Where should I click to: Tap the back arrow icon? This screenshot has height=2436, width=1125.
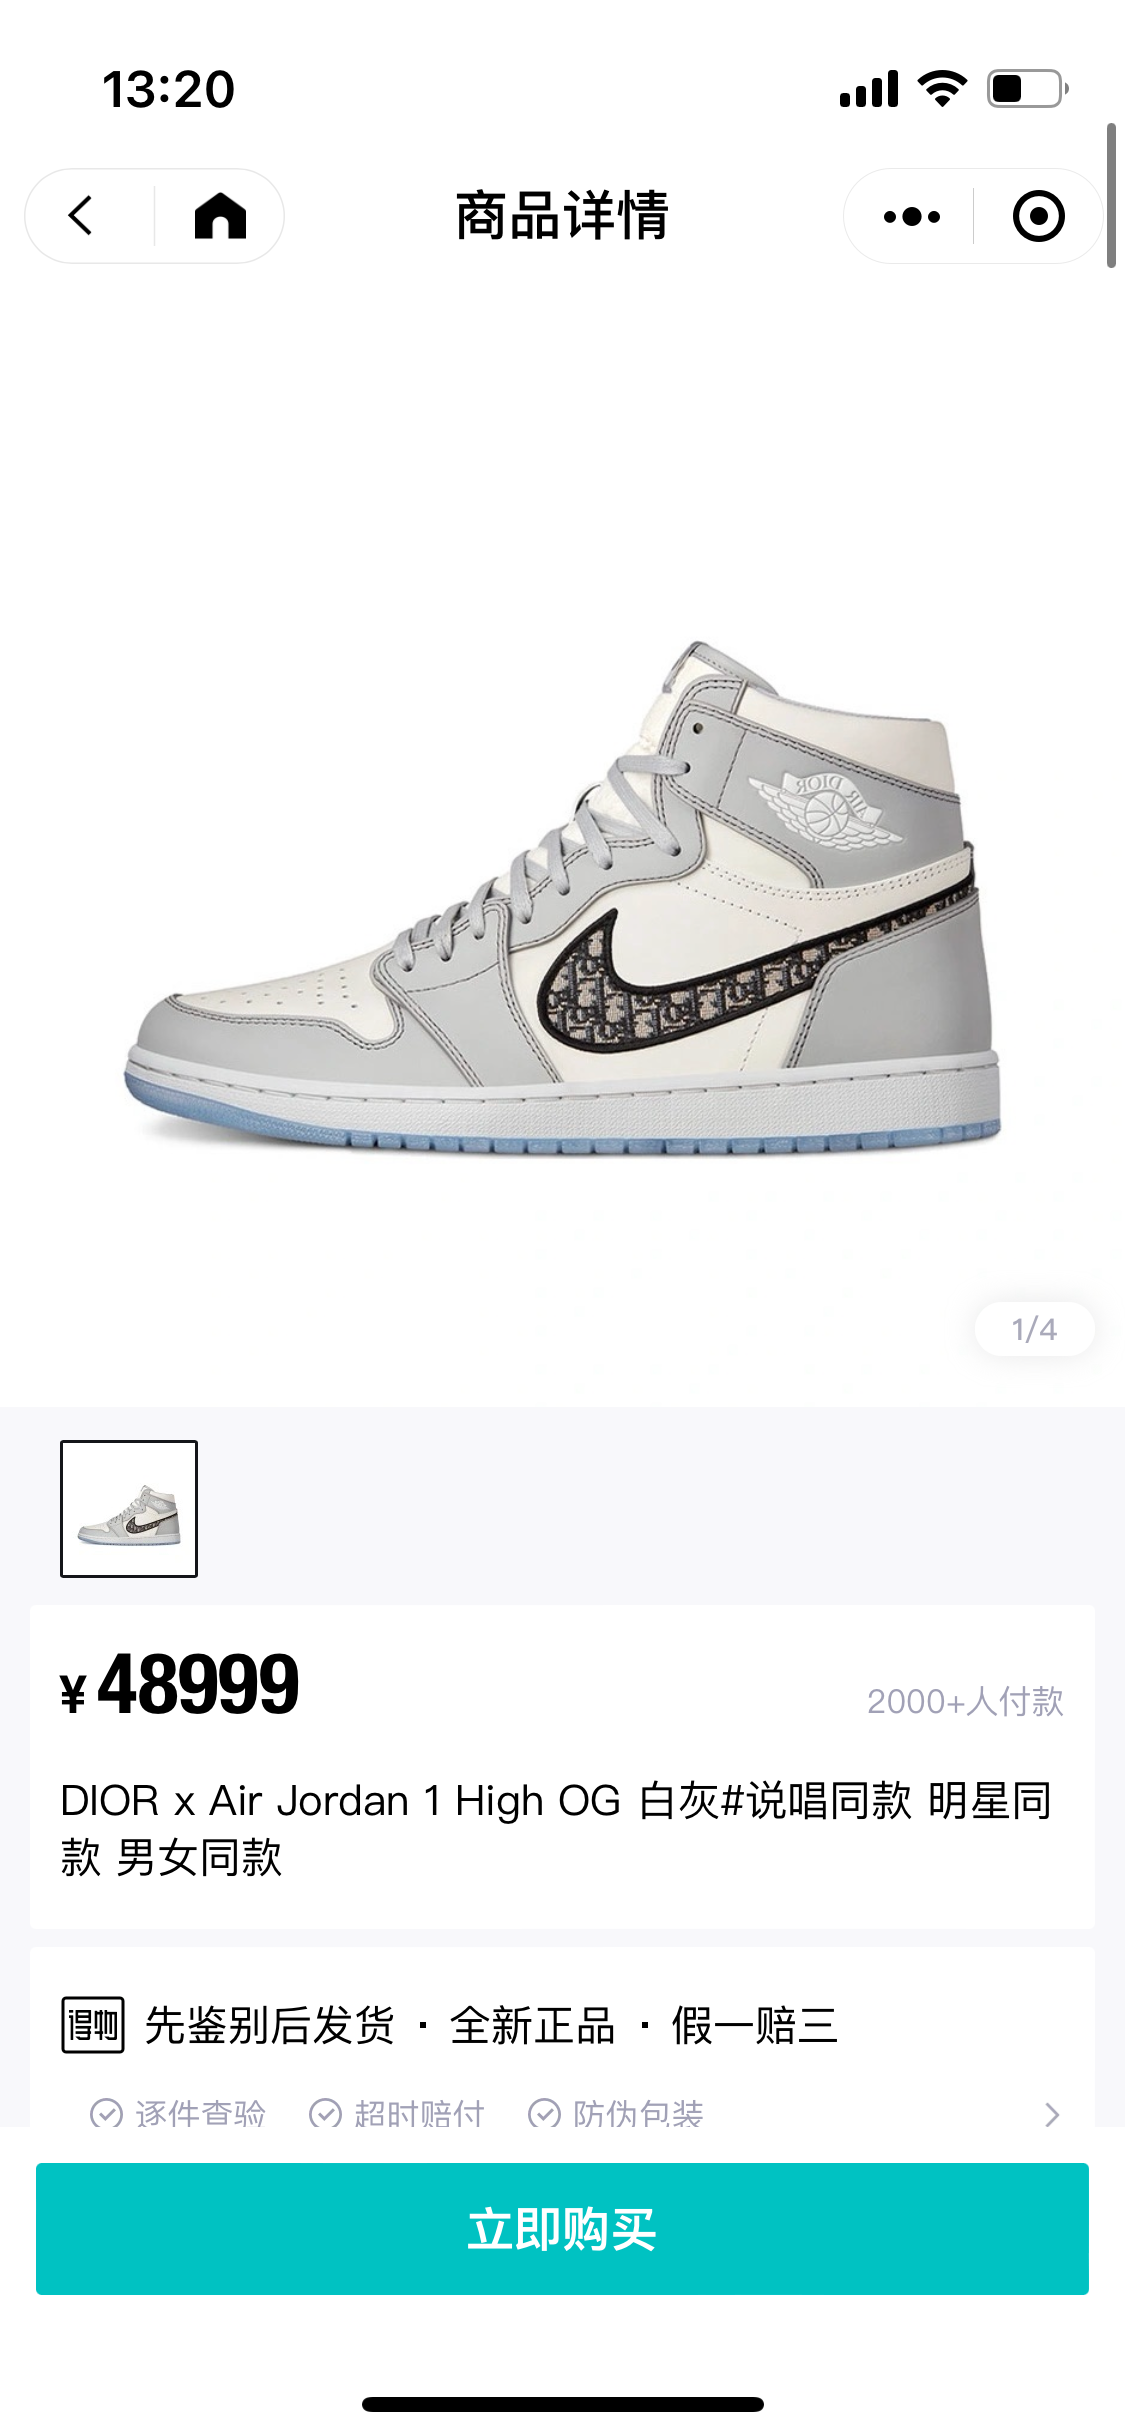[x=80, y=216]
